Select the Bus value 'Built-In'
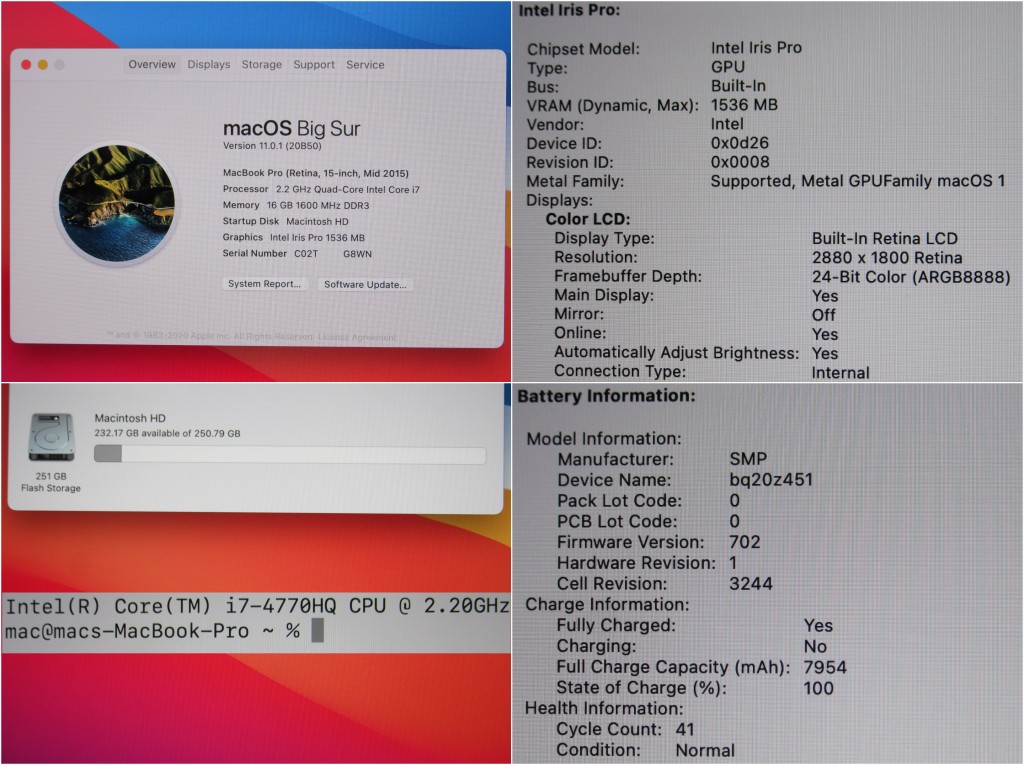Viewport: 1024px width, 765px height. point(738,86)
